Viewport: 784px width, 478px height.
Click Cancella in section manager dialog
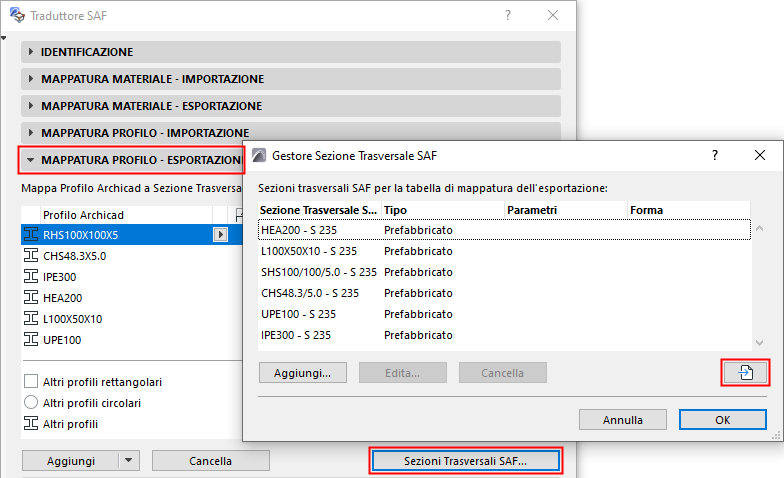[x=502, y=373]
